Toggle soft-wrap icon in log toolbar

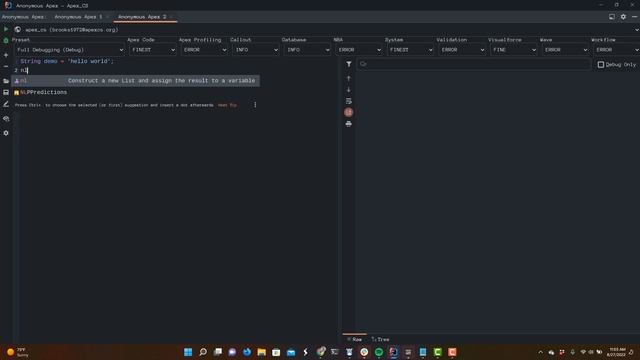349,101
